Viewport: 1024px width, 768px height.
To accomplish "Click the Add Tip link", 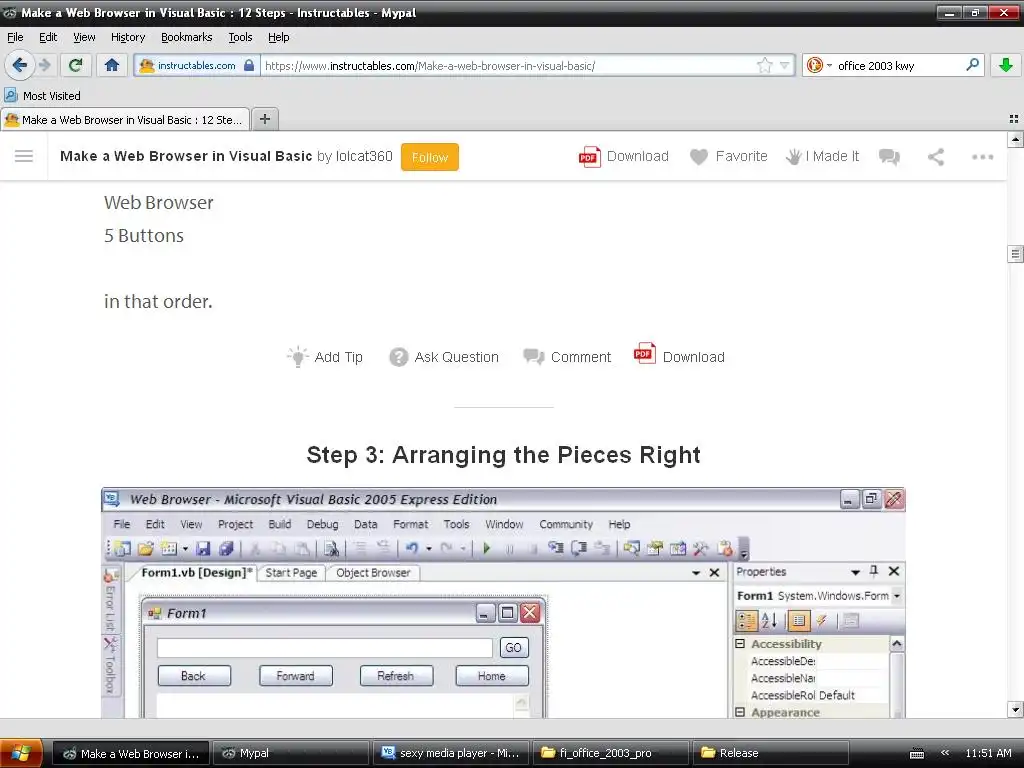I will pos(325,357).
